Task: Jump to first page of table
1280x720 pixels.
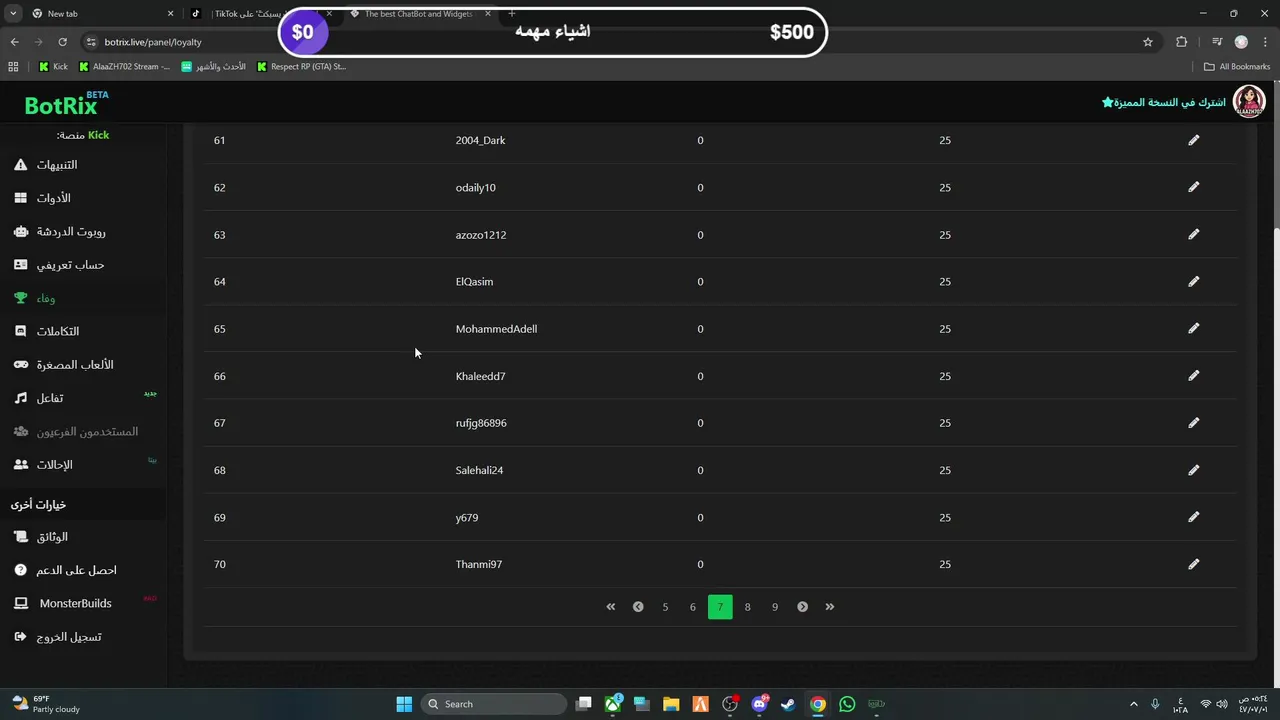Action: [611, 607]
